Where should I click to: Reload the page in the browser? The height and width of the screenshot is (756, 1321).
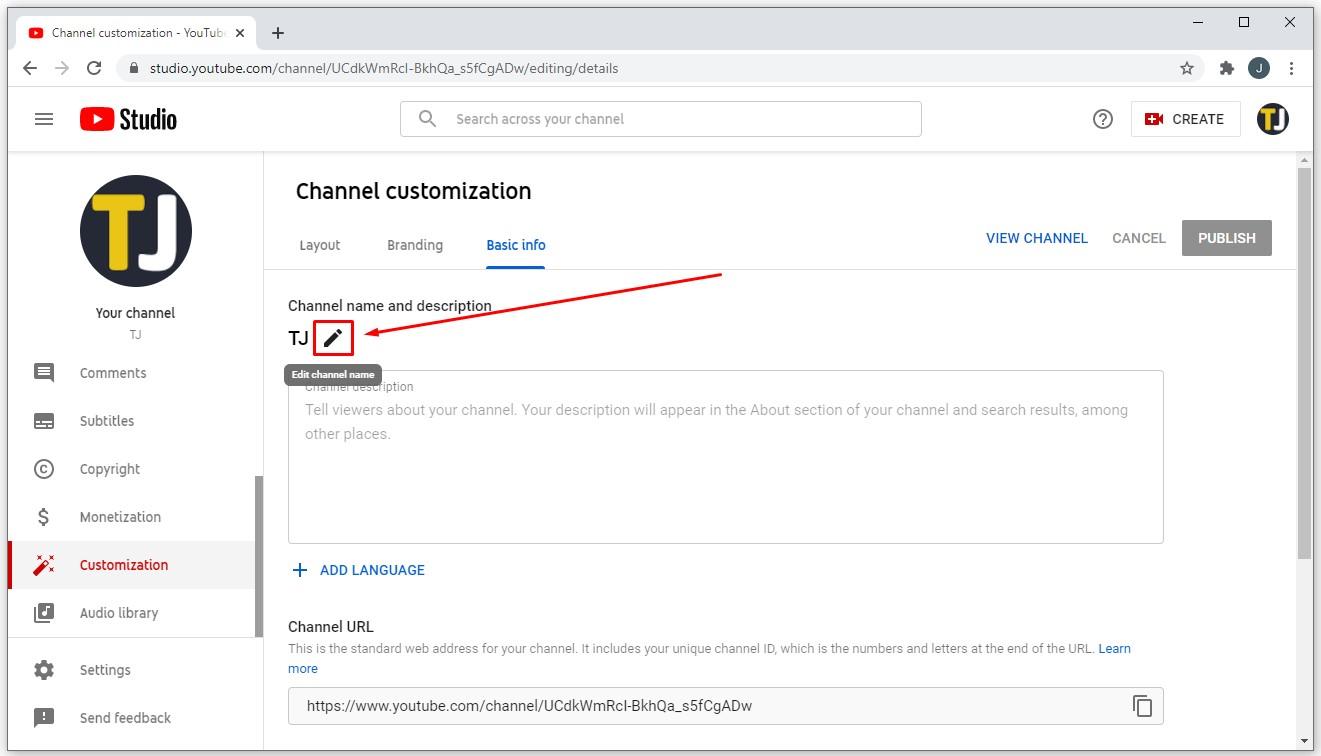coord(94,68)
